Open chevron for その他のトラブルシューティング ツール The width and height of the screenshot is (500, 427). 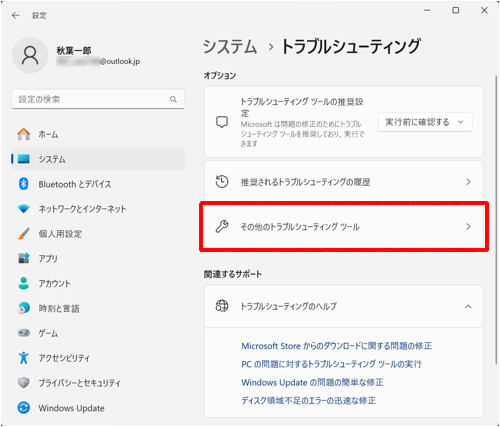[x=468, y=227]
